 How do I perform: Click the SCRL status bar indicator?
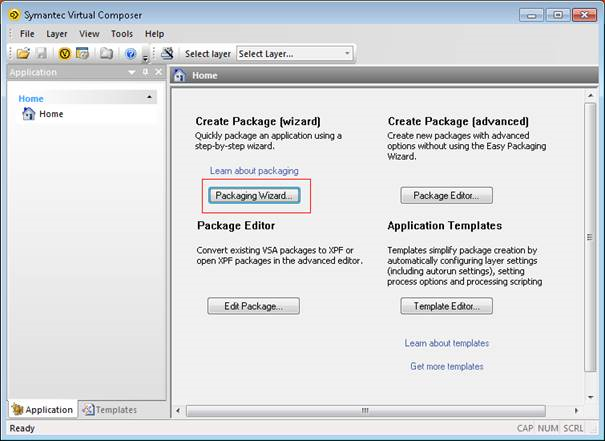[x=573, y=428]
